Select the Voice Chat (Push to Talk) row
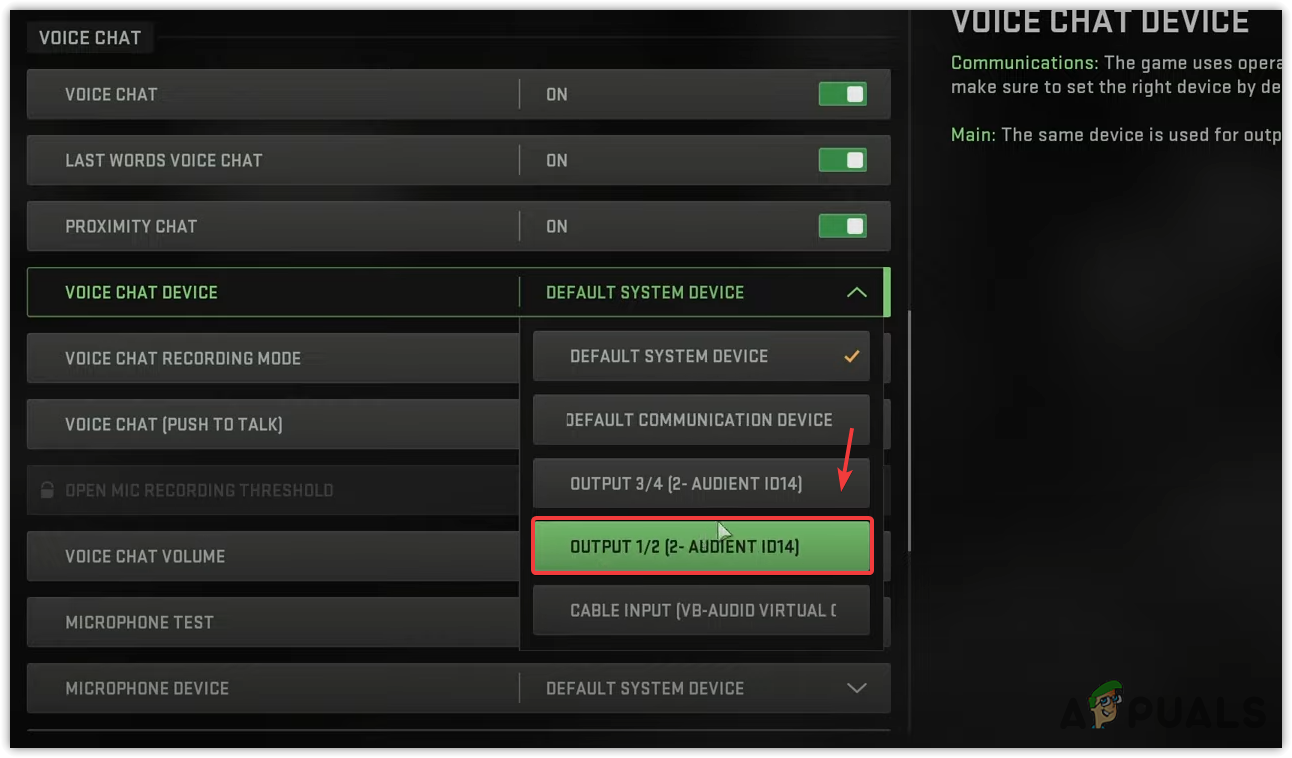 pyautogui.click(x=174, y=424)
